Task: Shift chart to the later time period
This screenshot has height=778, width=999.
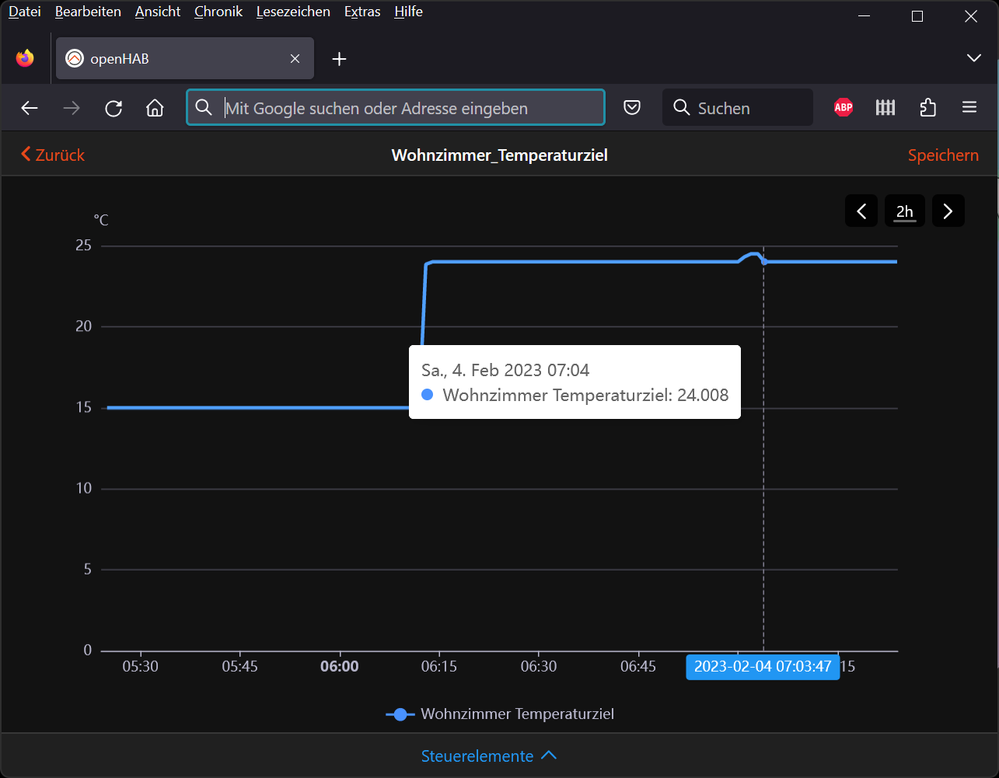Action: coord(948,211)
